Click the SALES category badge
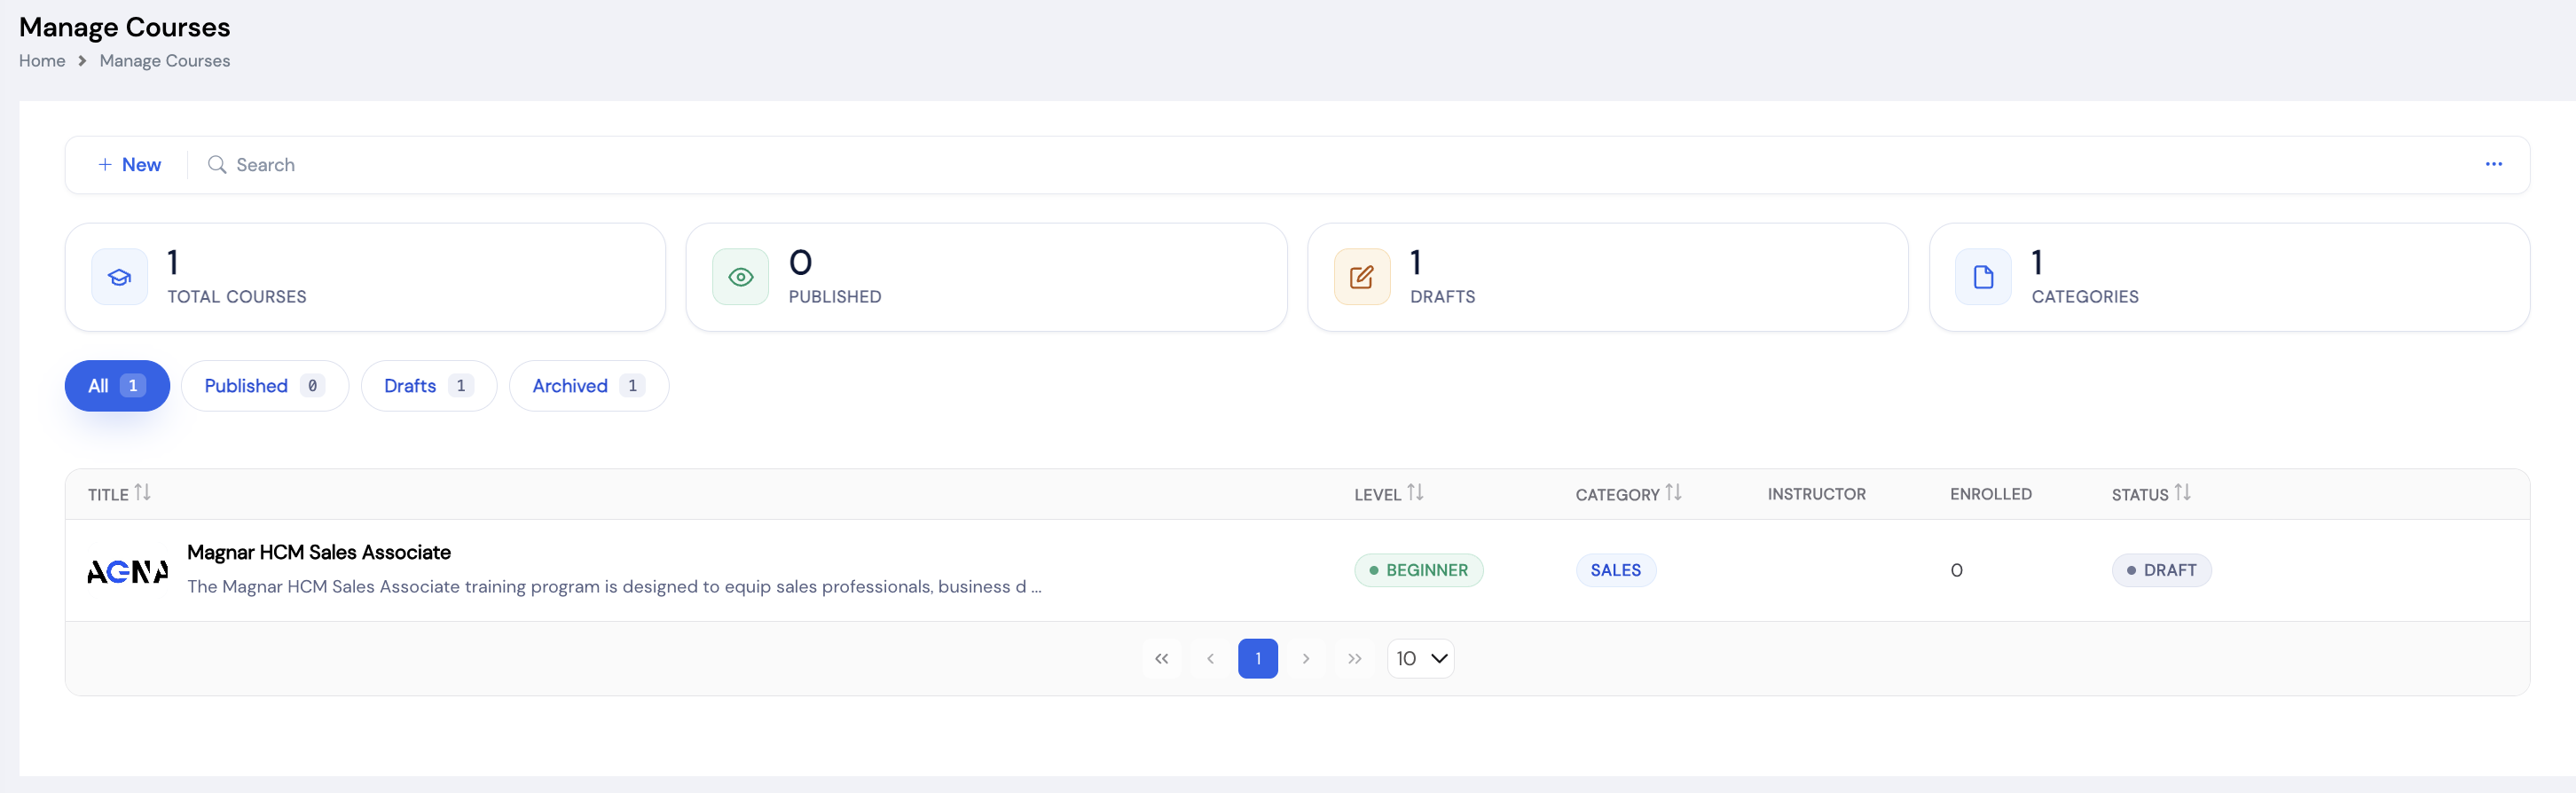This screenshot has width=2576, height=793. (x=1615, y=570)
